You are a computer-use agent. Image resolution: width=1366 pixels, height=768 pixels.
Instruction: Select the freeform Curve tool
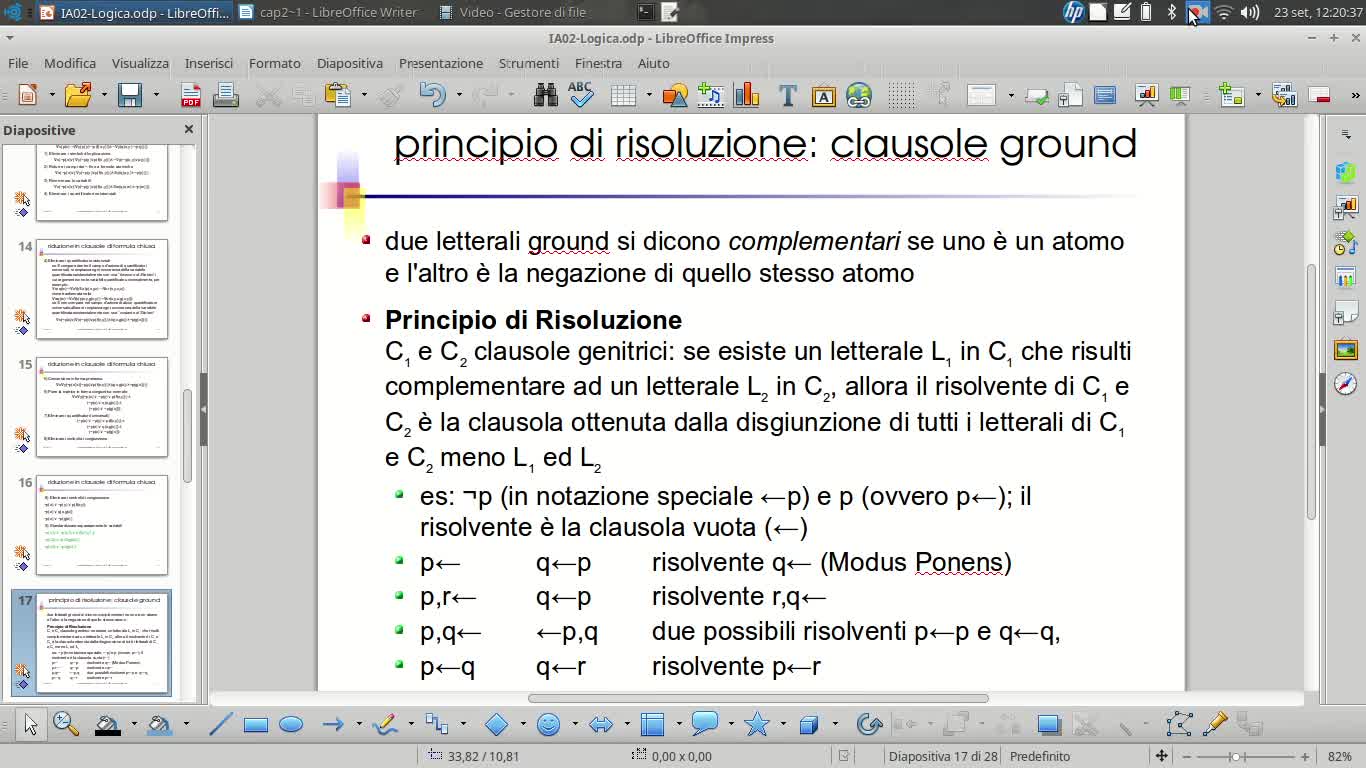pyautogui.click(x=385, y=724)
